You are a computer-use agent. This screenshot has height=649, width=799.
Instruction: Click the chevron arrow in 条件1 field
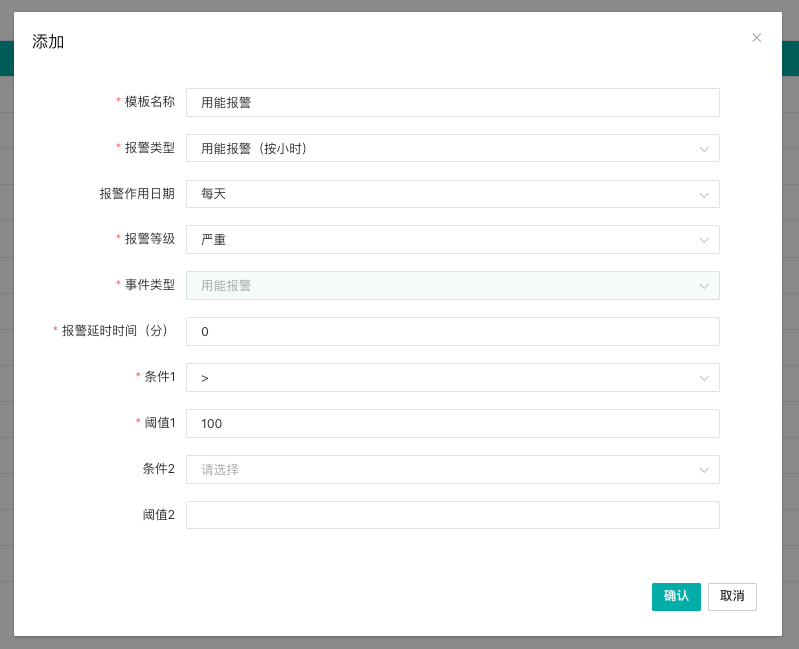point(704,378)
